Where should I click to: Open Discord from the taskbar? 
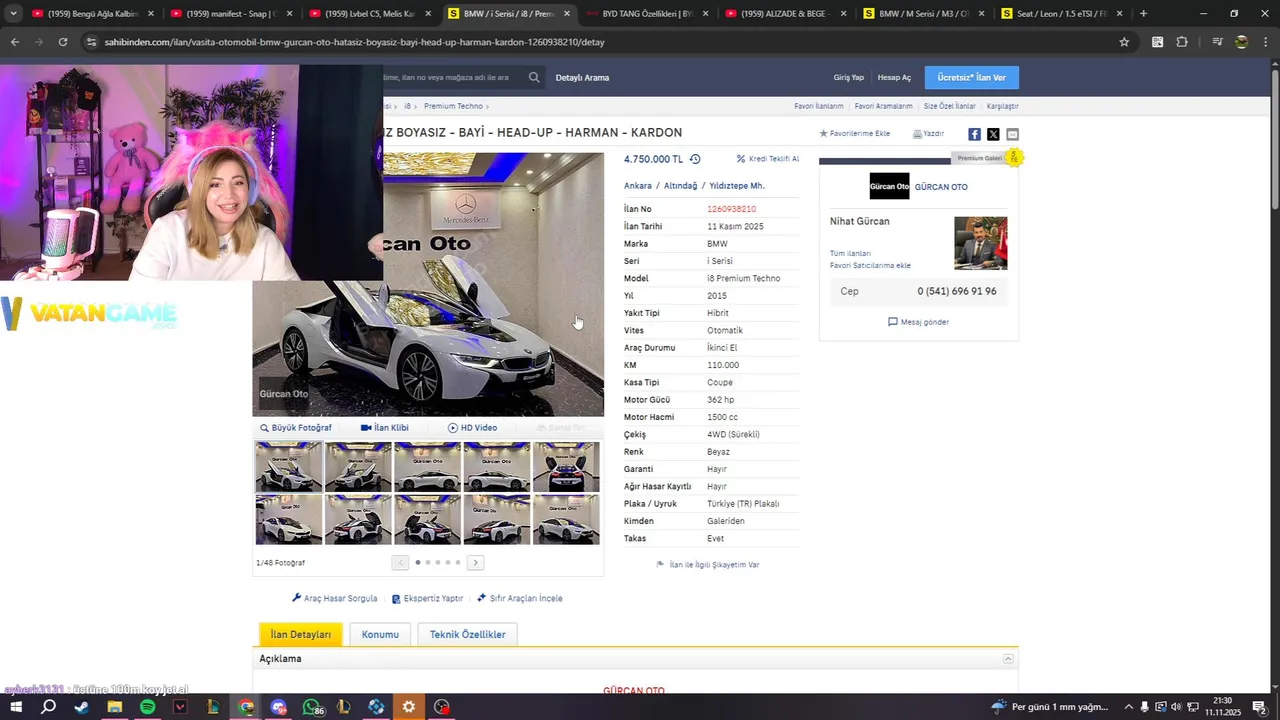coord(278,707)
